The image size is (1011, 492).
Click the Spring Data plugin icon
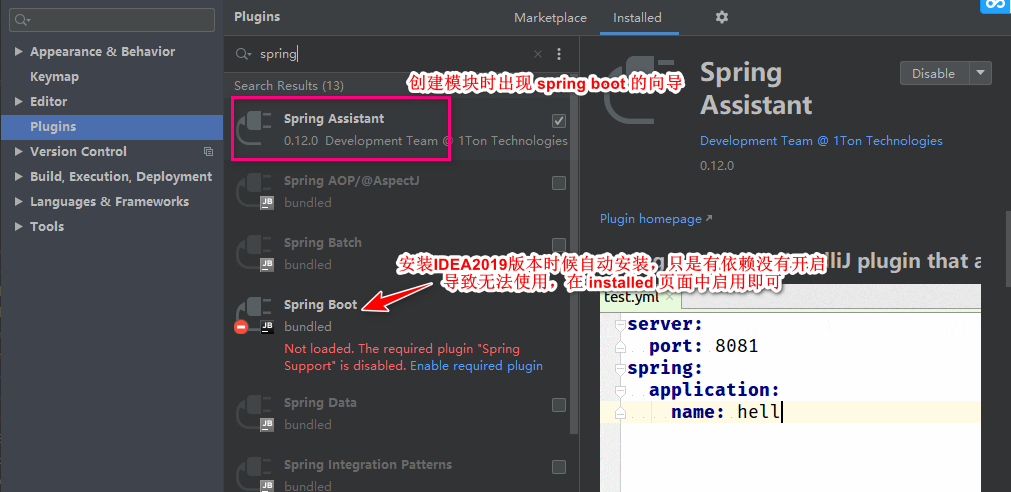[x=255, y=413]
